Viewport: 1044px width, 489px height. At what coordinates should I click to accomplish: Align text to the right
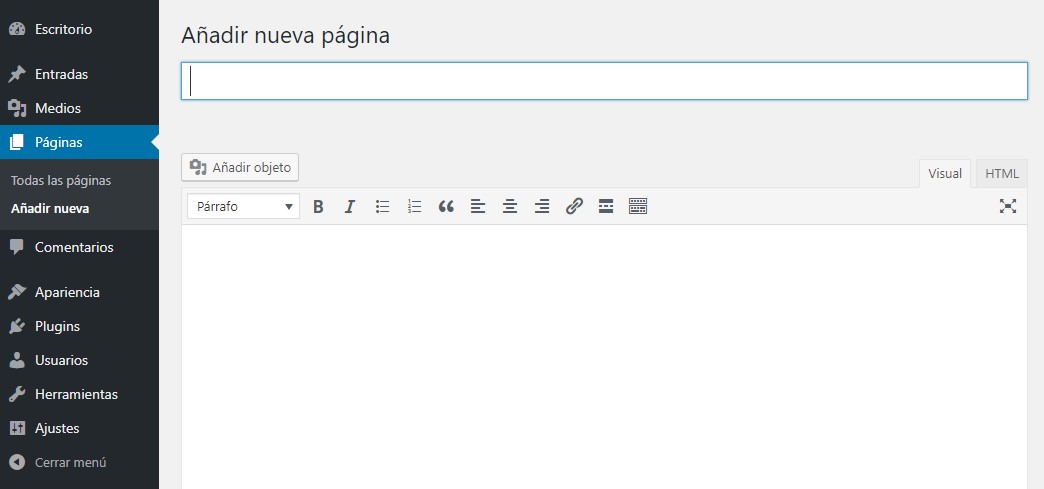(x=542, y=207)
